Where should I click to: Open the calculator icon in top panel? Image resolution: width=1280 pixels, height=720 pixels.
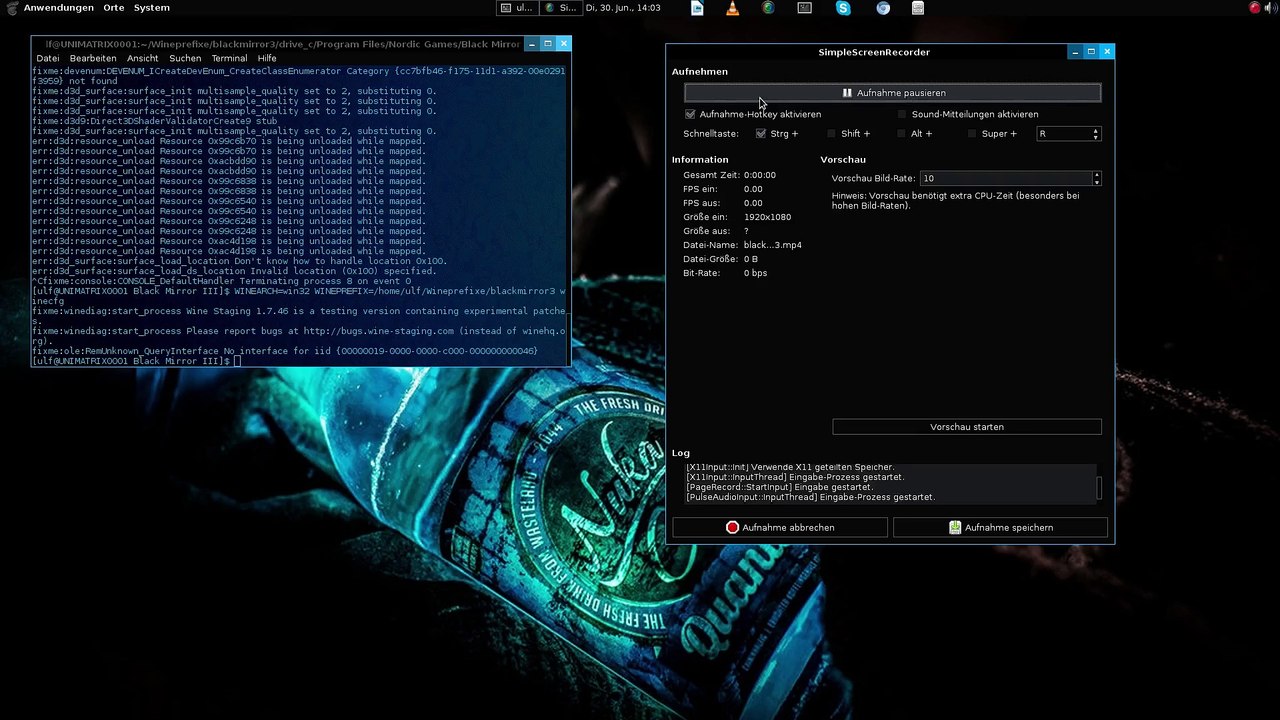918,8
